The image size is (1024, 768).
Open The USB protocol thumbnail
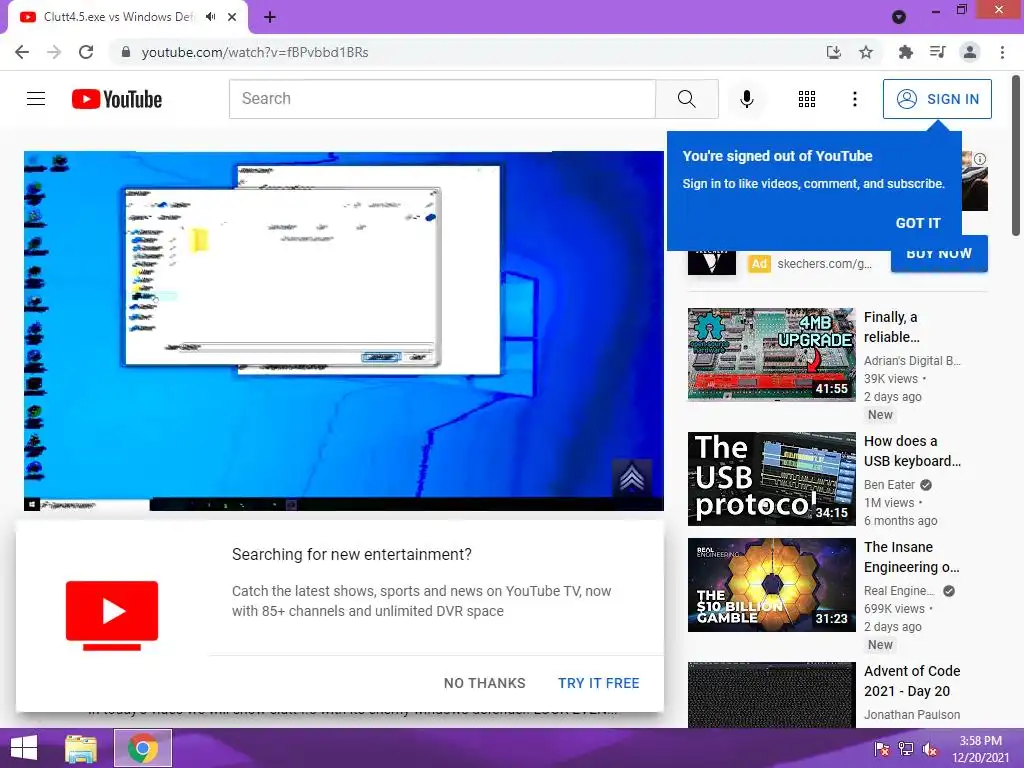pyautogui.click(x=771, y=479)
